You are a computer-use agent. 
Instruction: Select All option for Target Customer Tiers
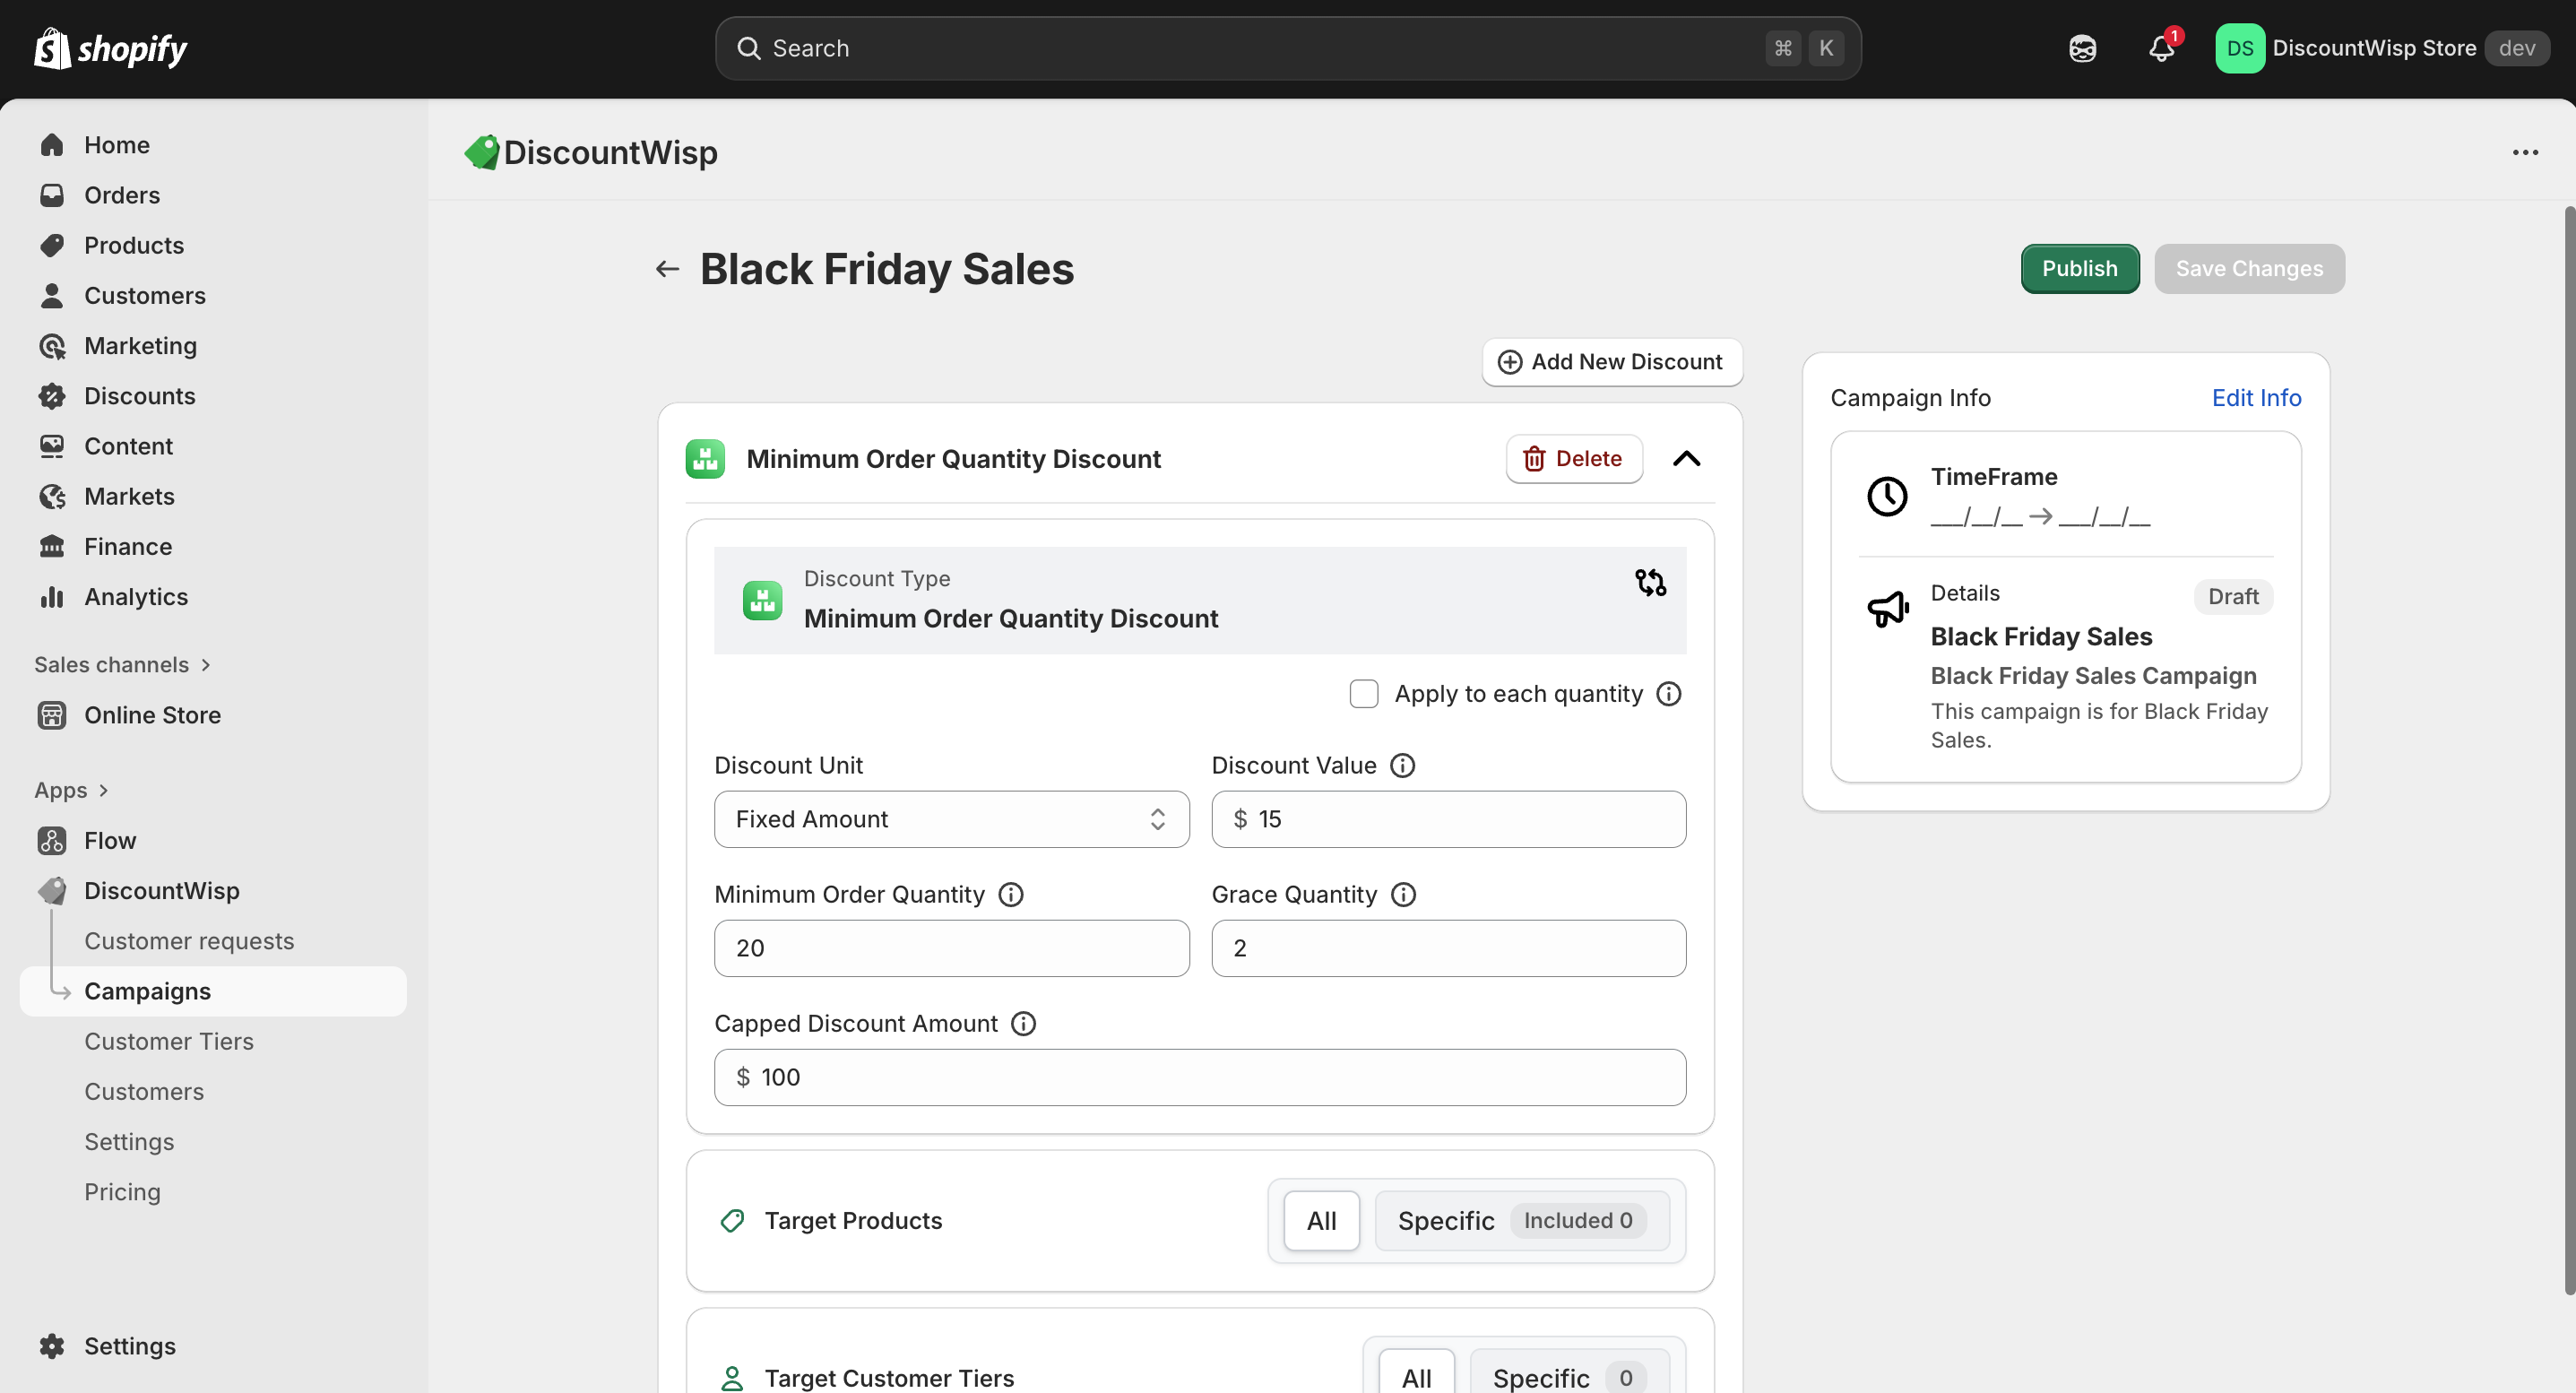[x=1416, y=1377]
